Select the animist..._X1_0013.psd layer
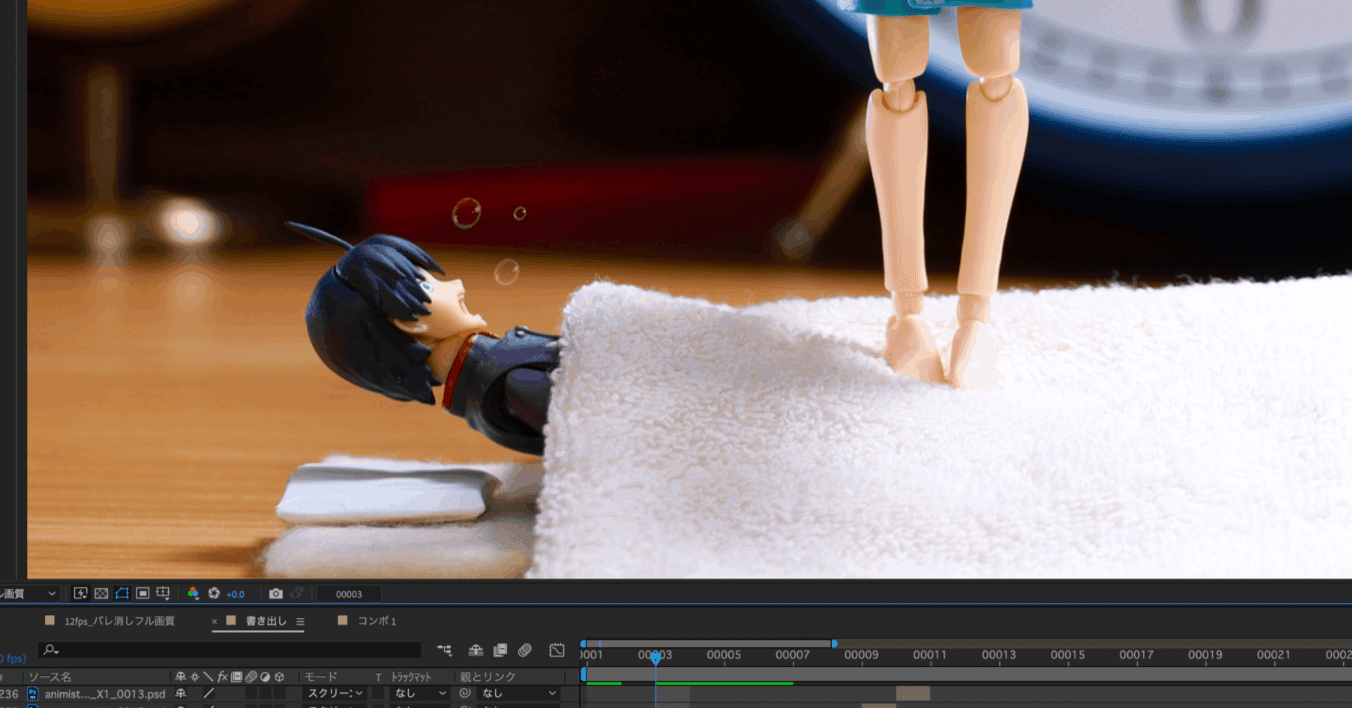The width and height of the screenshot is (1352, 708). pos(105,694)
